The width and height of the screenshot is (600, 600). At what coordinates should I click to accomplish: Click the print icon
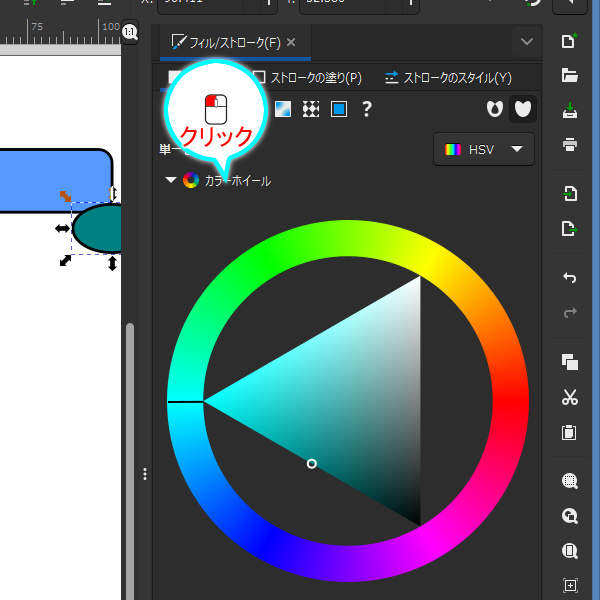pyautogui.click(x=569, y=145)
